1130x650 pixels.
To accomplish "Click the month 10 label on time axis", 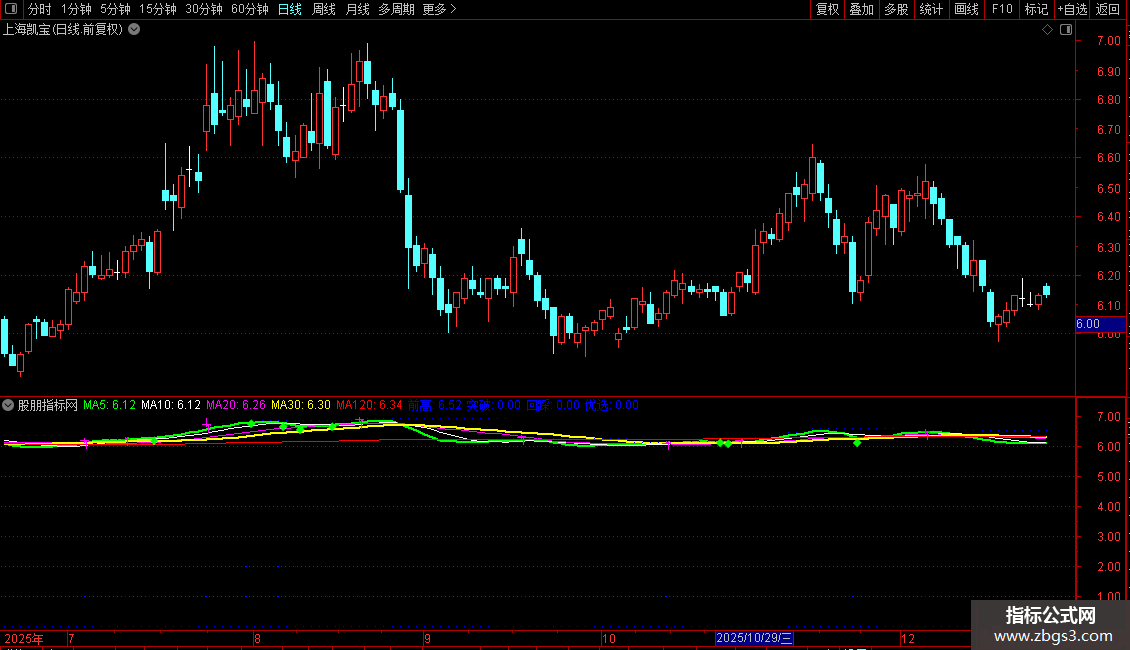I will tap(609, 638).
